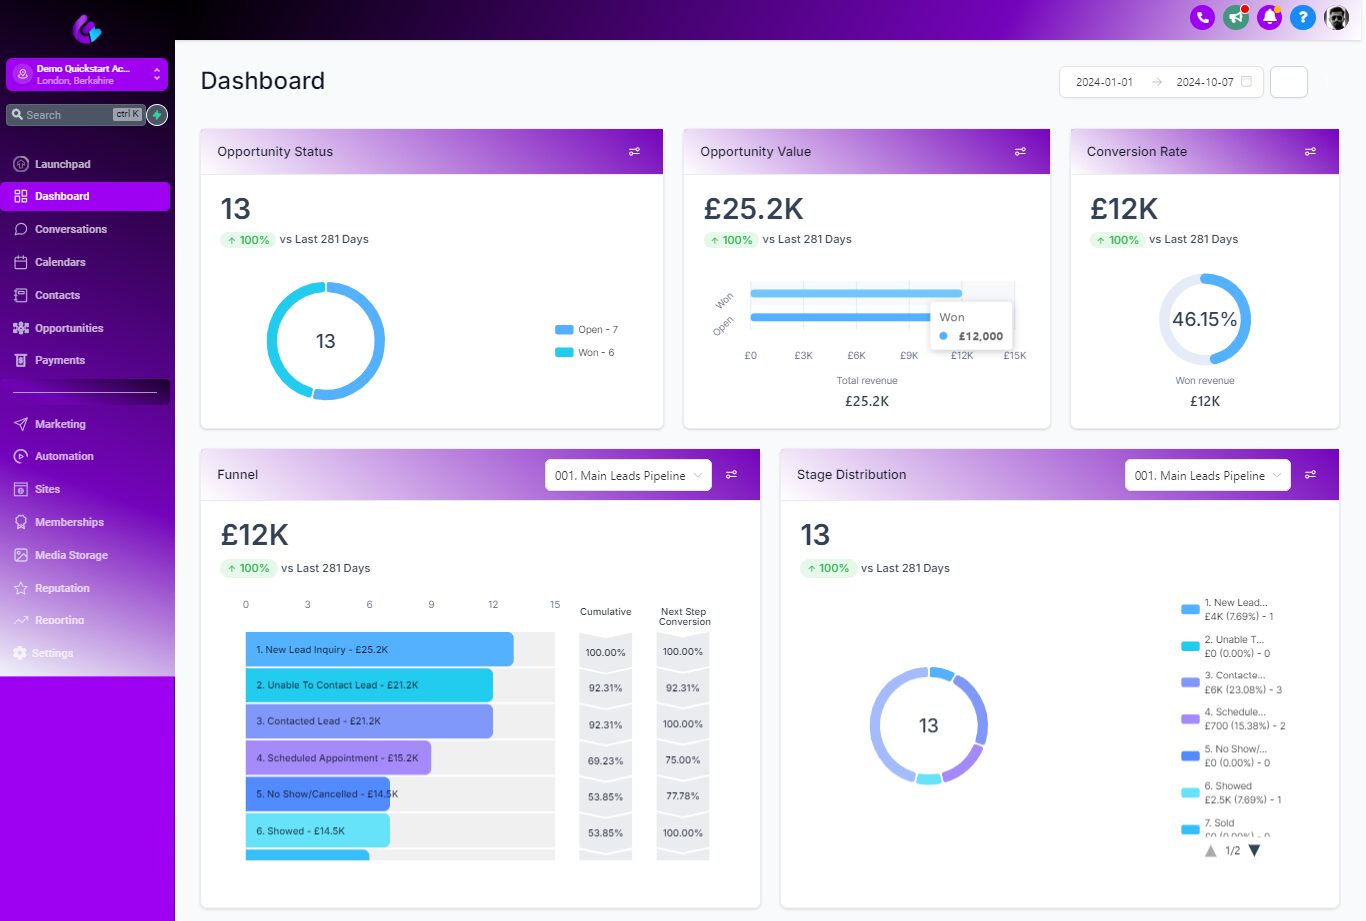Image resolution: width=1366 pixels, height=921 pixels.
Task: Open Reputation in sidebar
Action: coord(62,588)
